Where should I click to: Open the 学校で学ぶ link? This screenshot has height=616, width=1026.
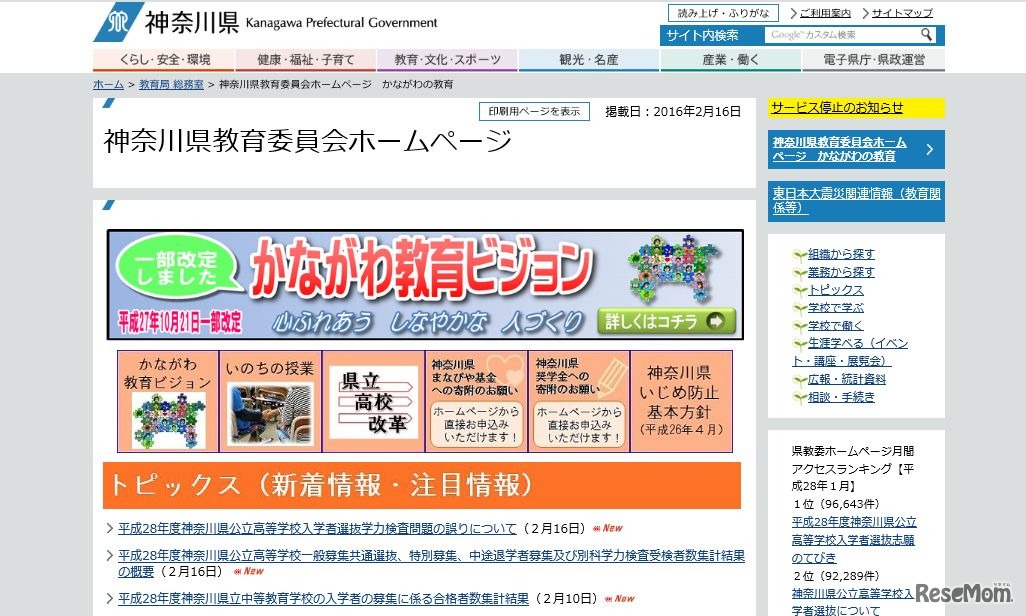coord(836,308)
